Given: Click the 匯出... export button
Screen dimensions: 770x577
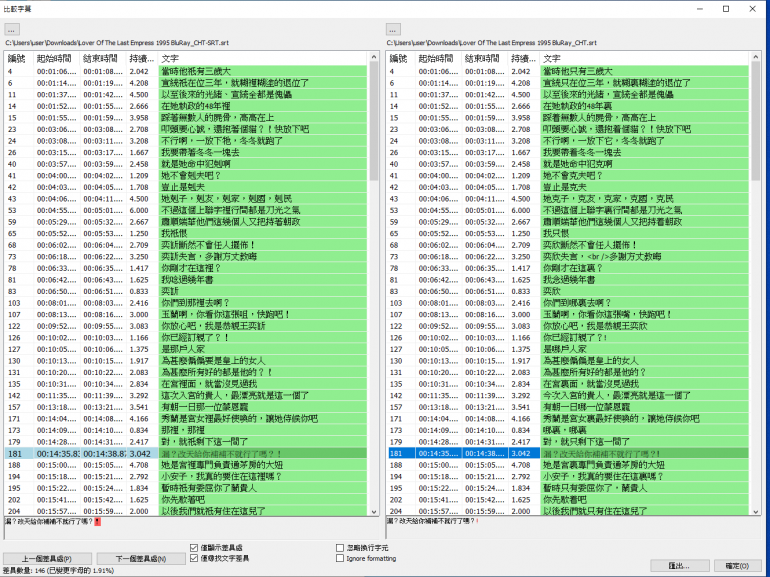Looking at the screenshot, I should point(680,566).
